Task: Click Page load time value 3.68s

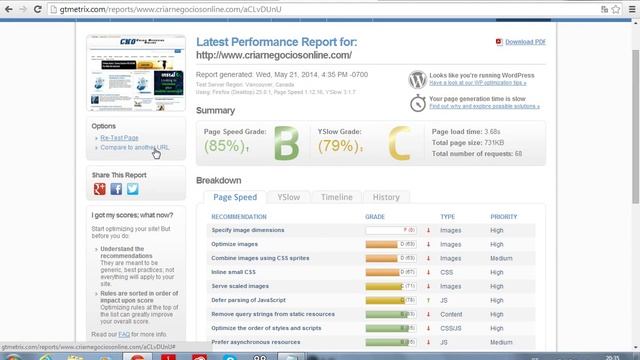Action: (x=492, y=131)
